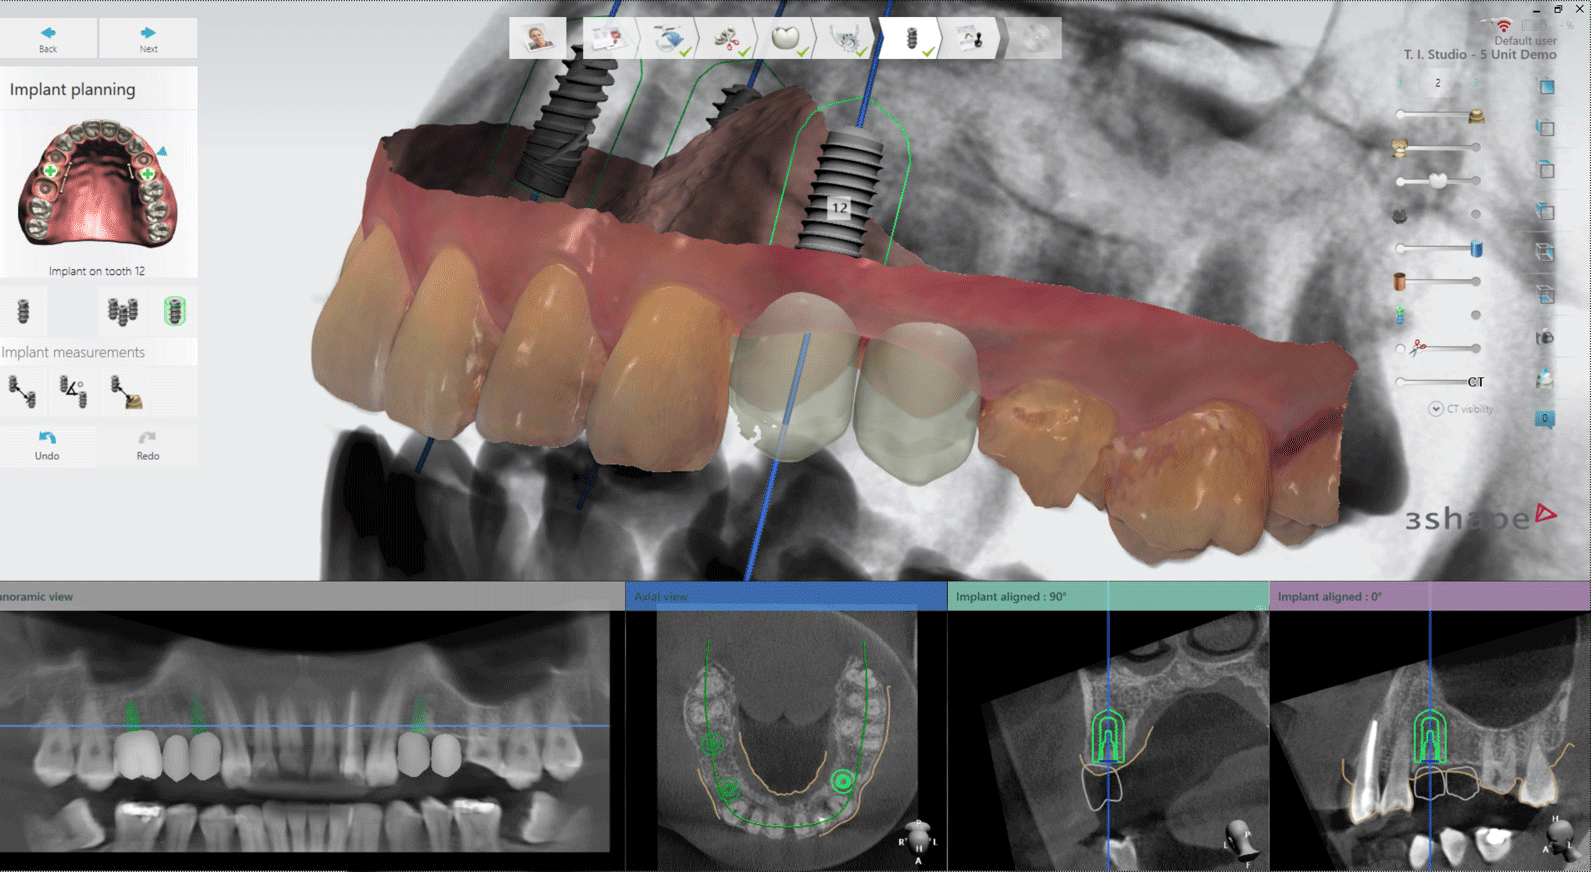Click the Redo button
The width and height of the screenshot is (1591, 872).
(148, 446)
